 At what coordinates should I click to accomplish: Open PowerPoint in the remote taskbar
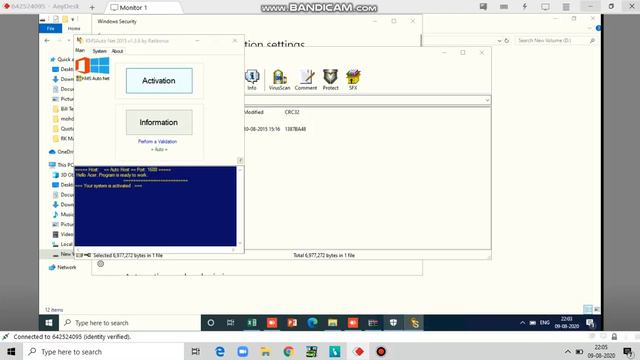point(292,323)
